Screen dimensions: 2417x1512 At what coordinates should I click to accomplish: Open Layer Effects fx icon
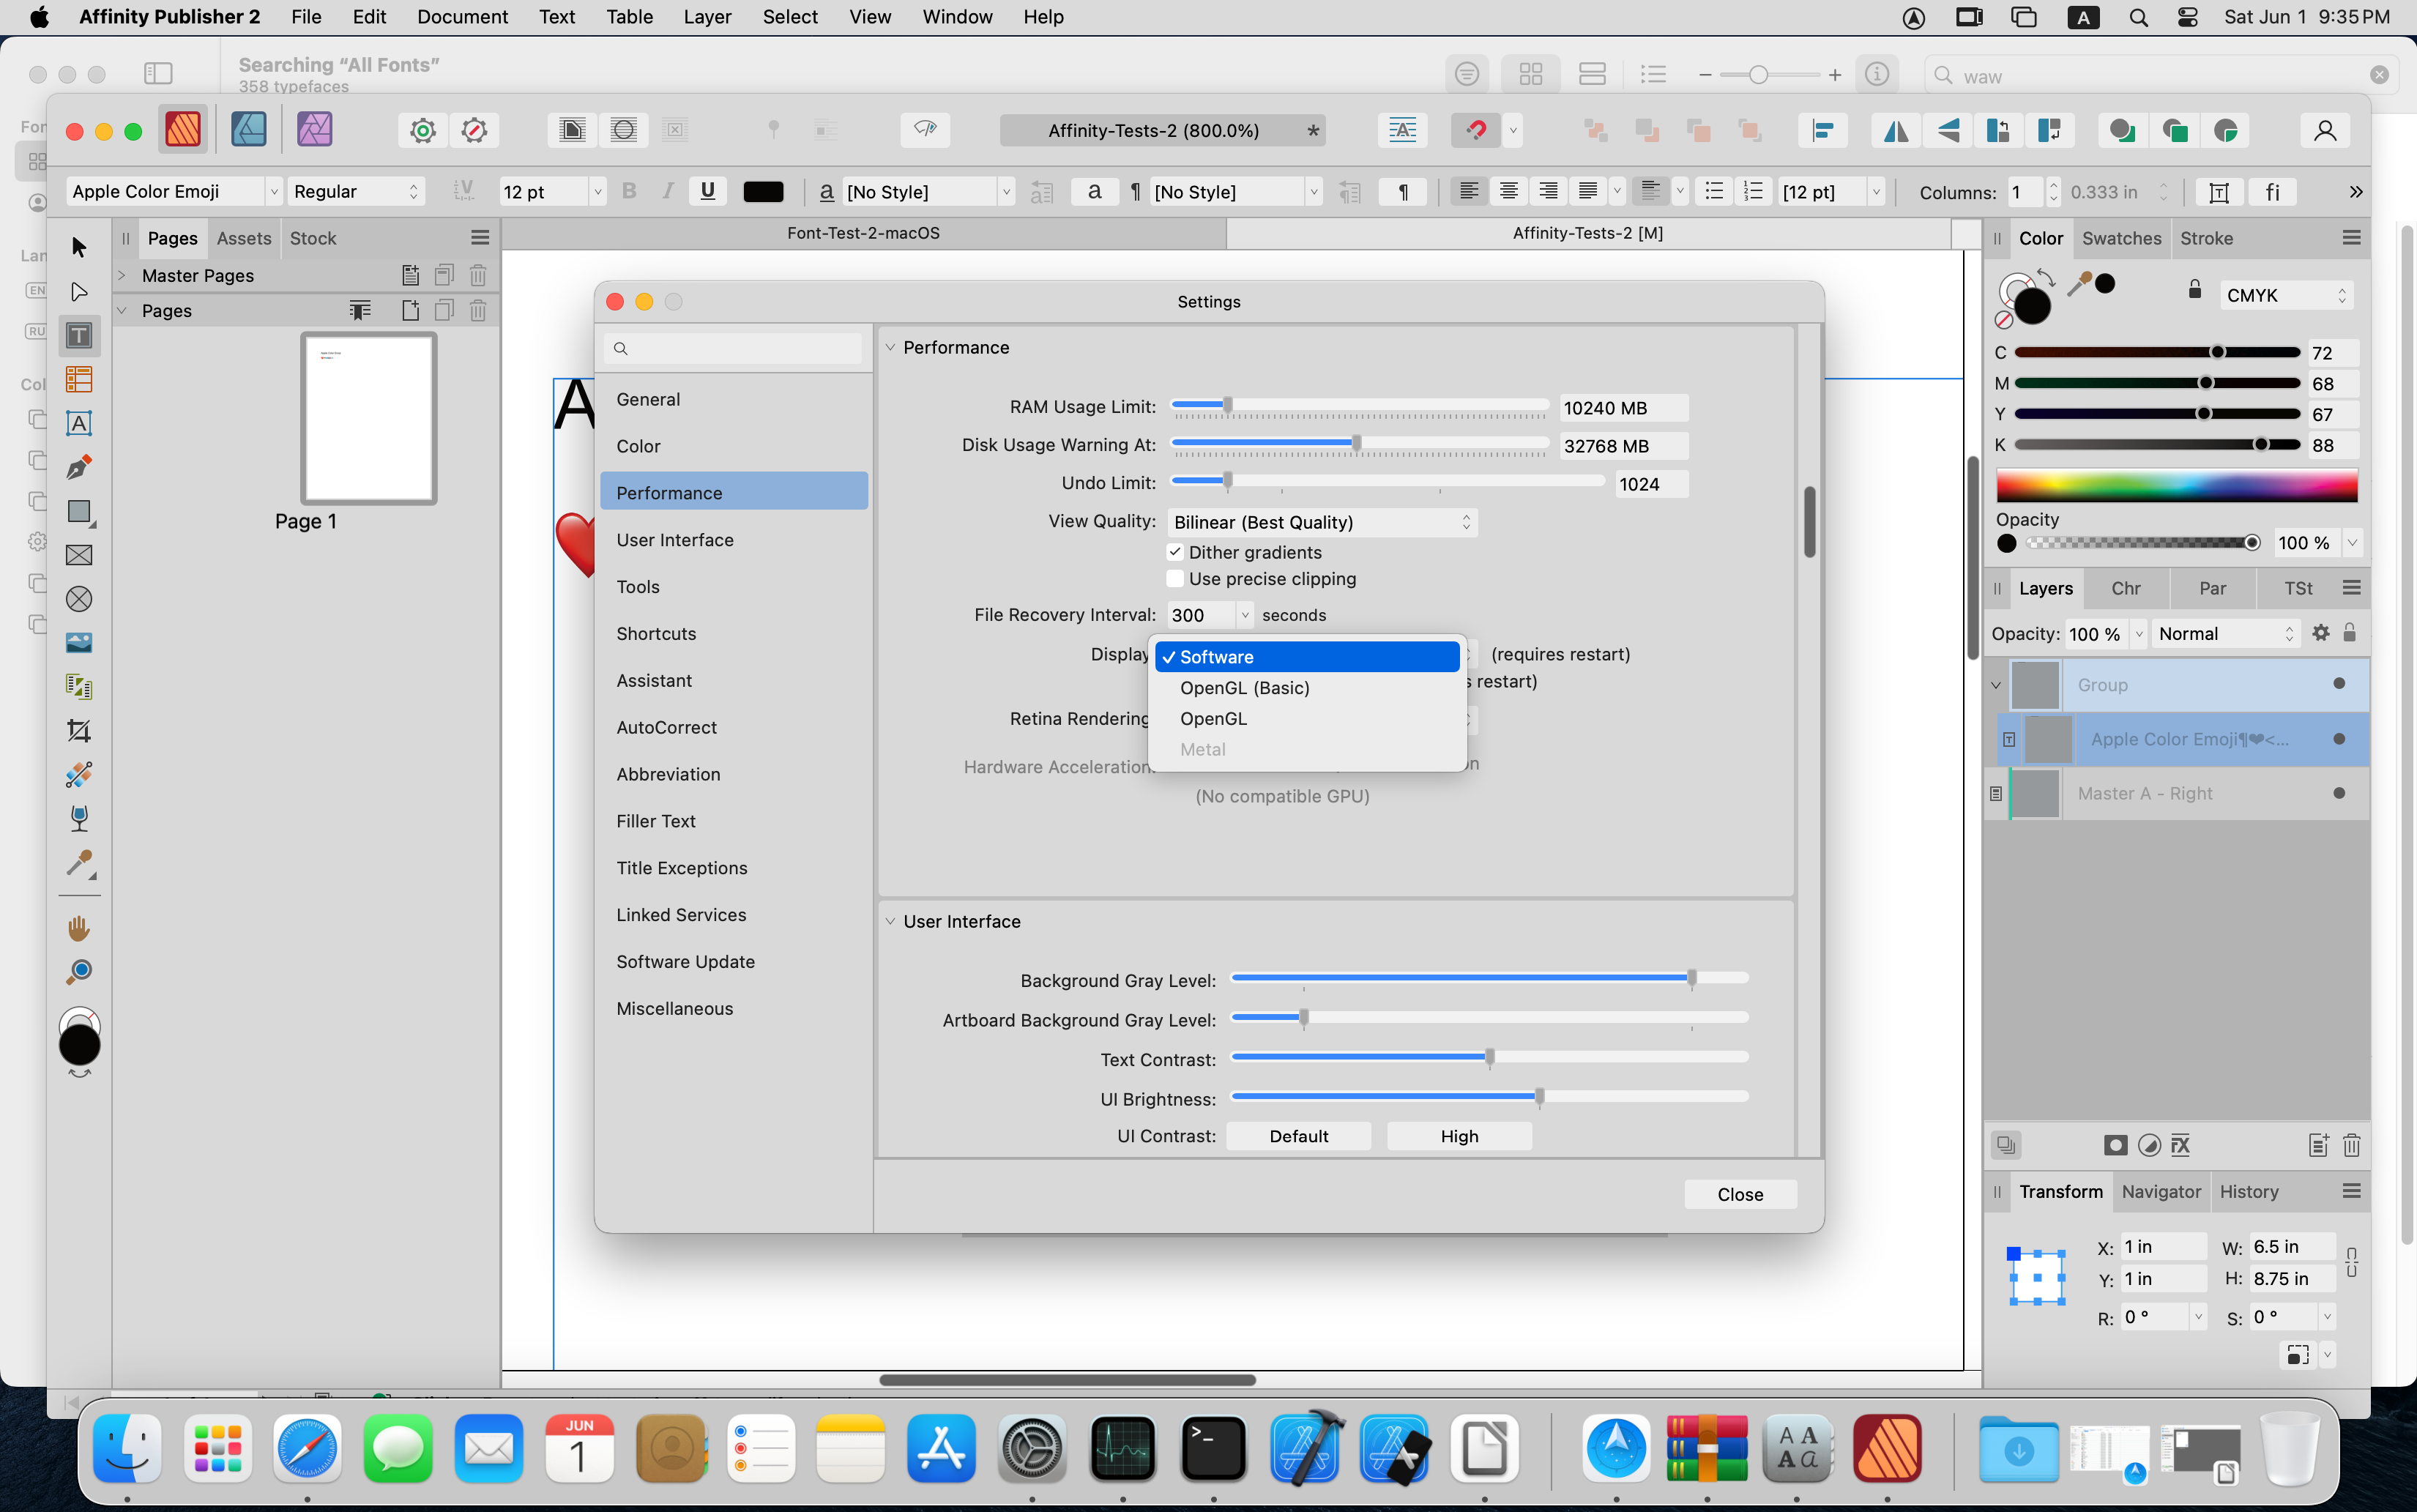[2181, 1145]
